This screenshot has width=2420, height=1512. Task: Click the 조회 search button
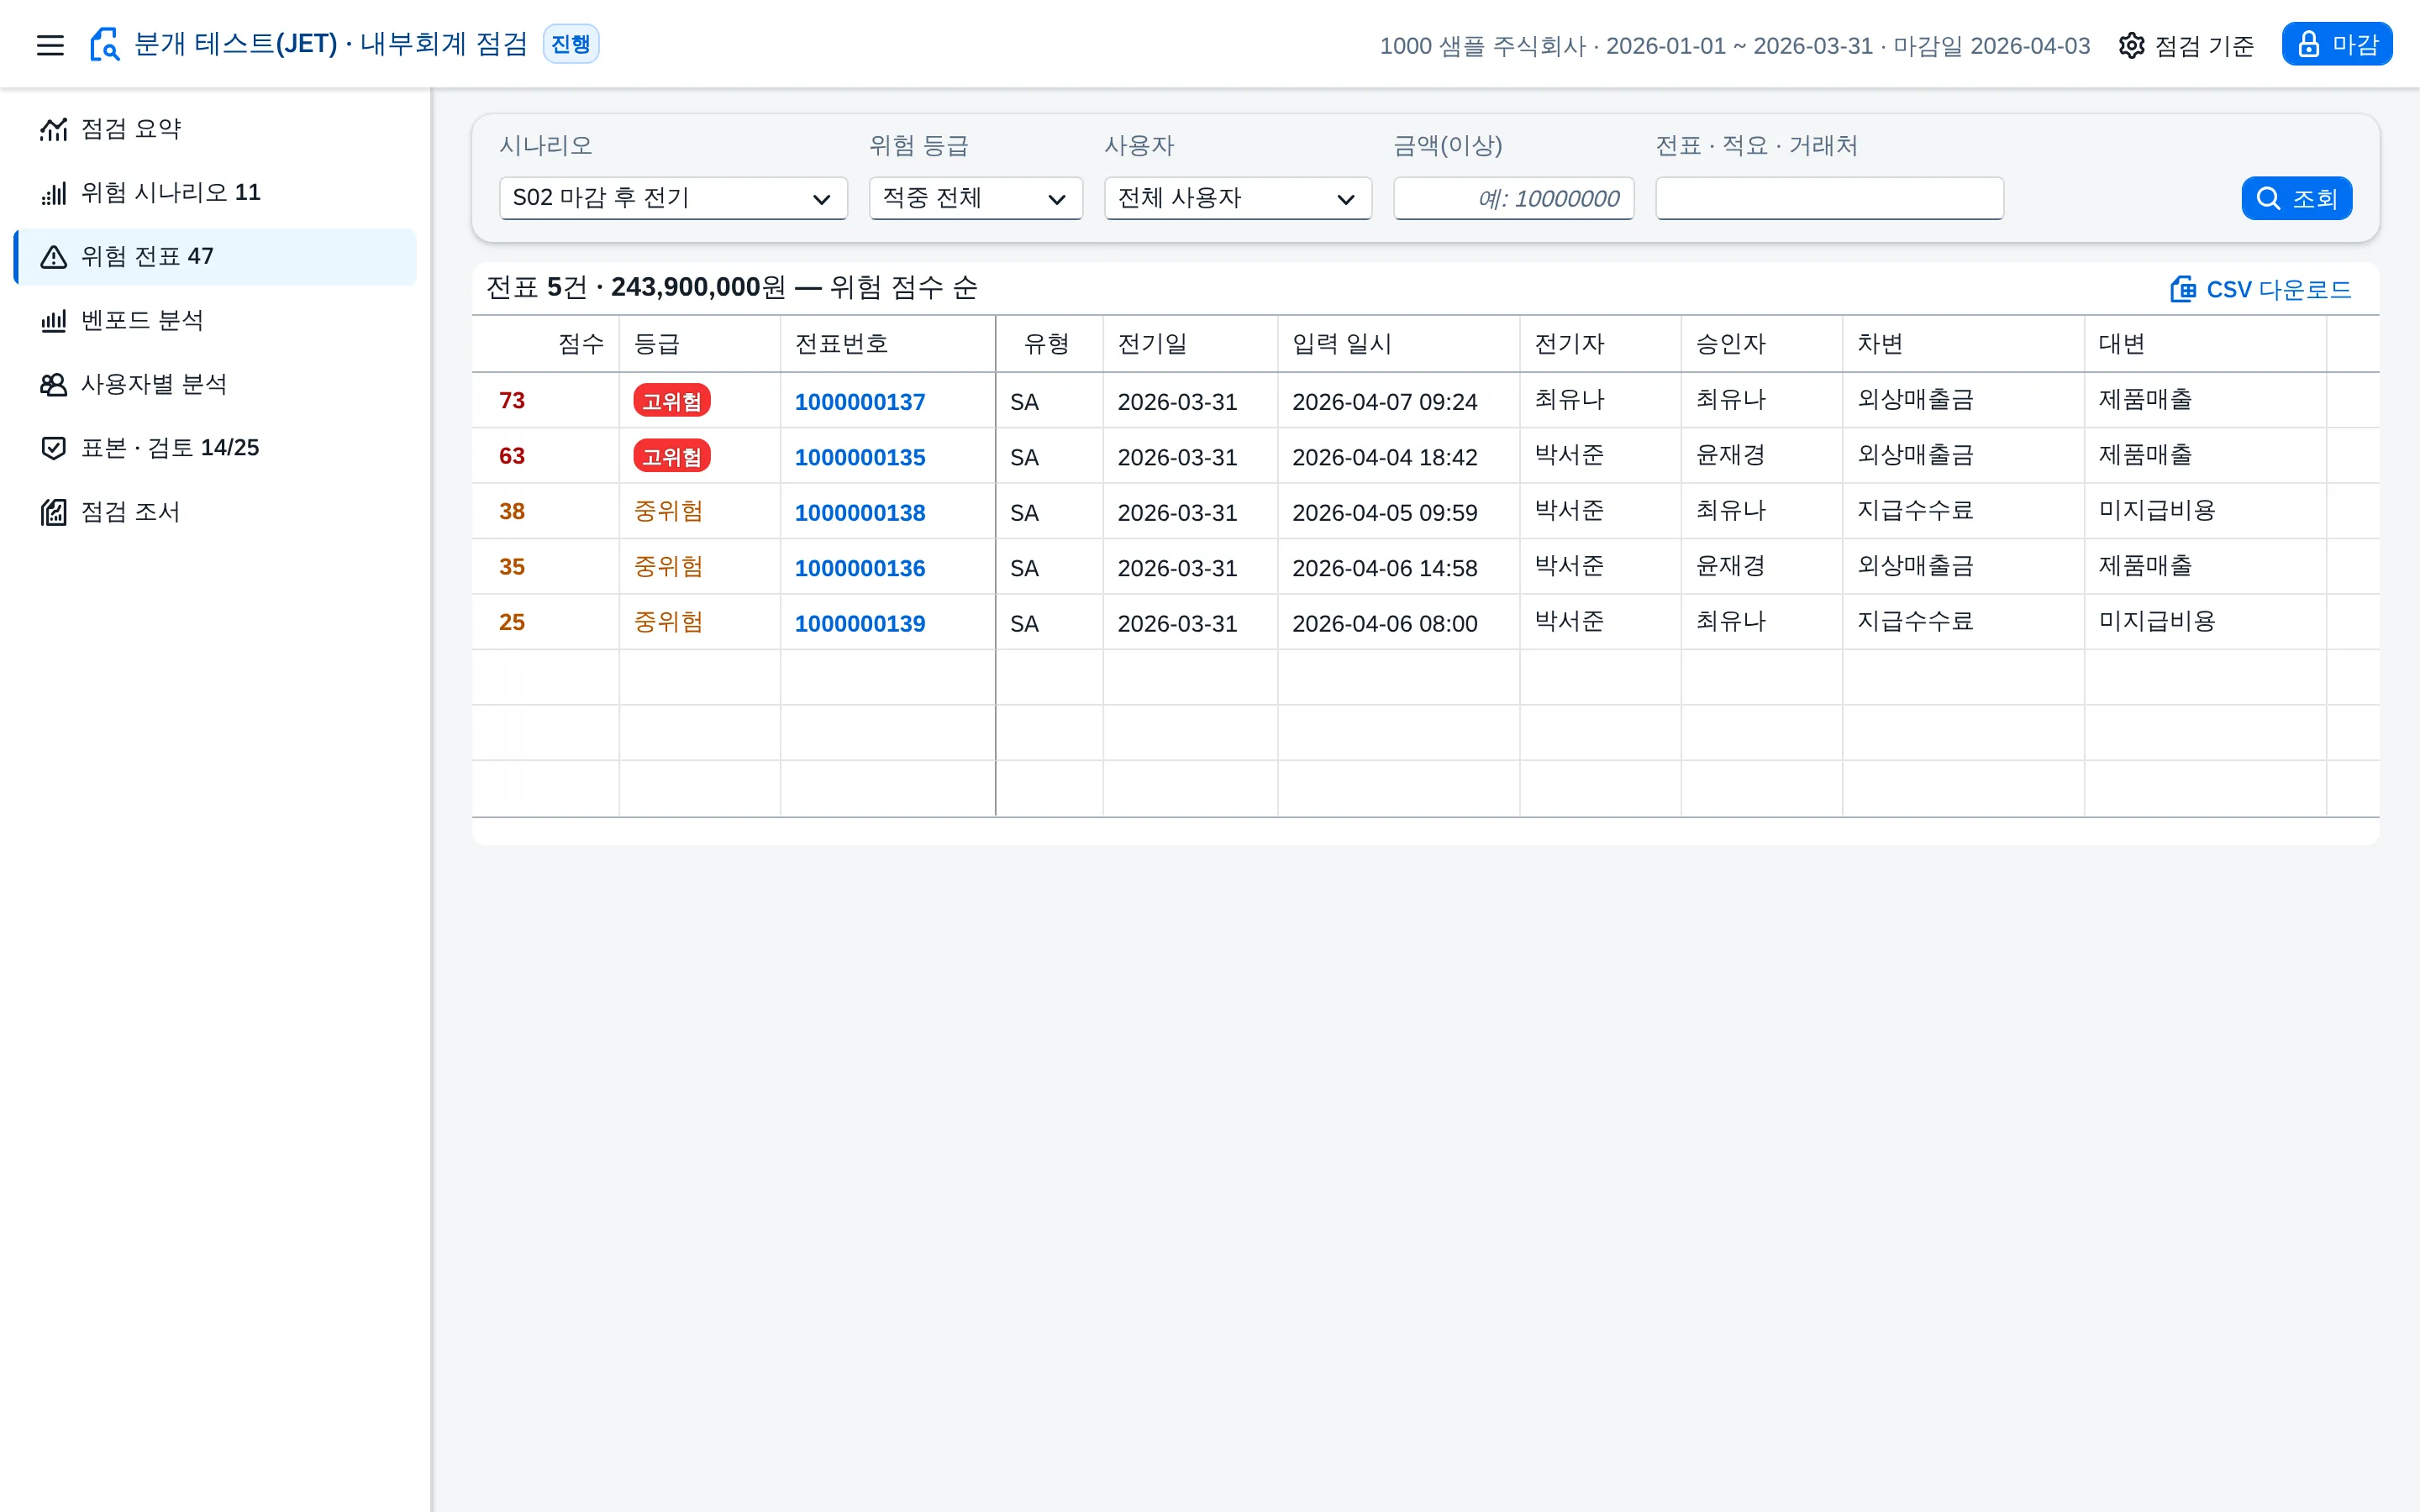coord(2296,198)
